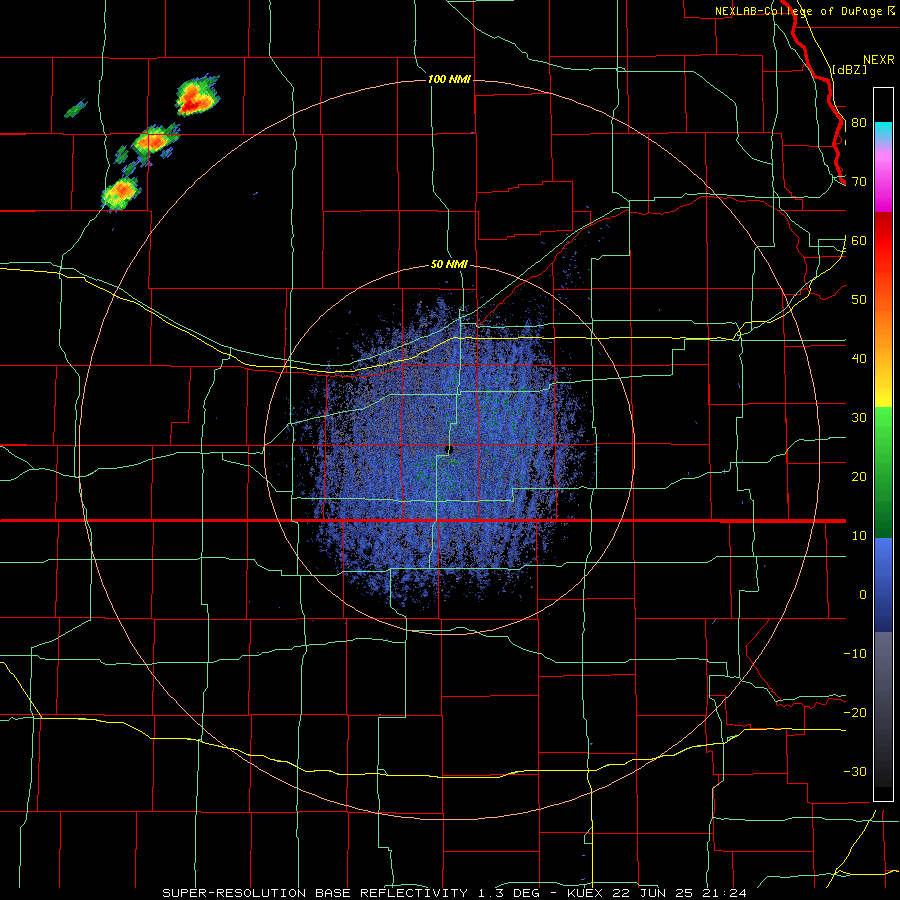Click the [dBZ] units label

coord(849,69)
